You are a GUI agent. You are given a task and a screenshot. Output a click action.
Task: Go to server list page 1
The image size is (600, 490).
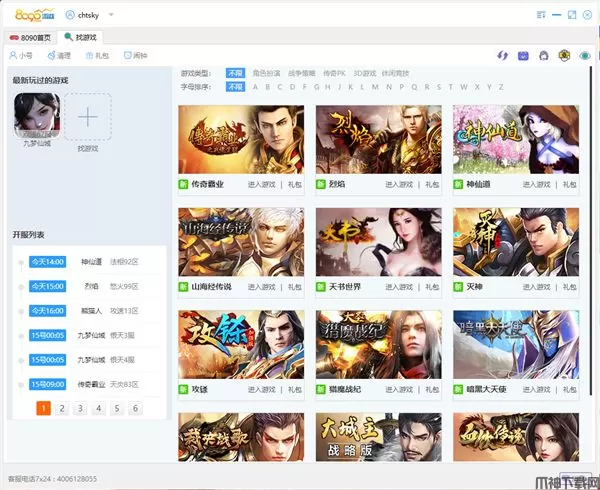[44, 409]
